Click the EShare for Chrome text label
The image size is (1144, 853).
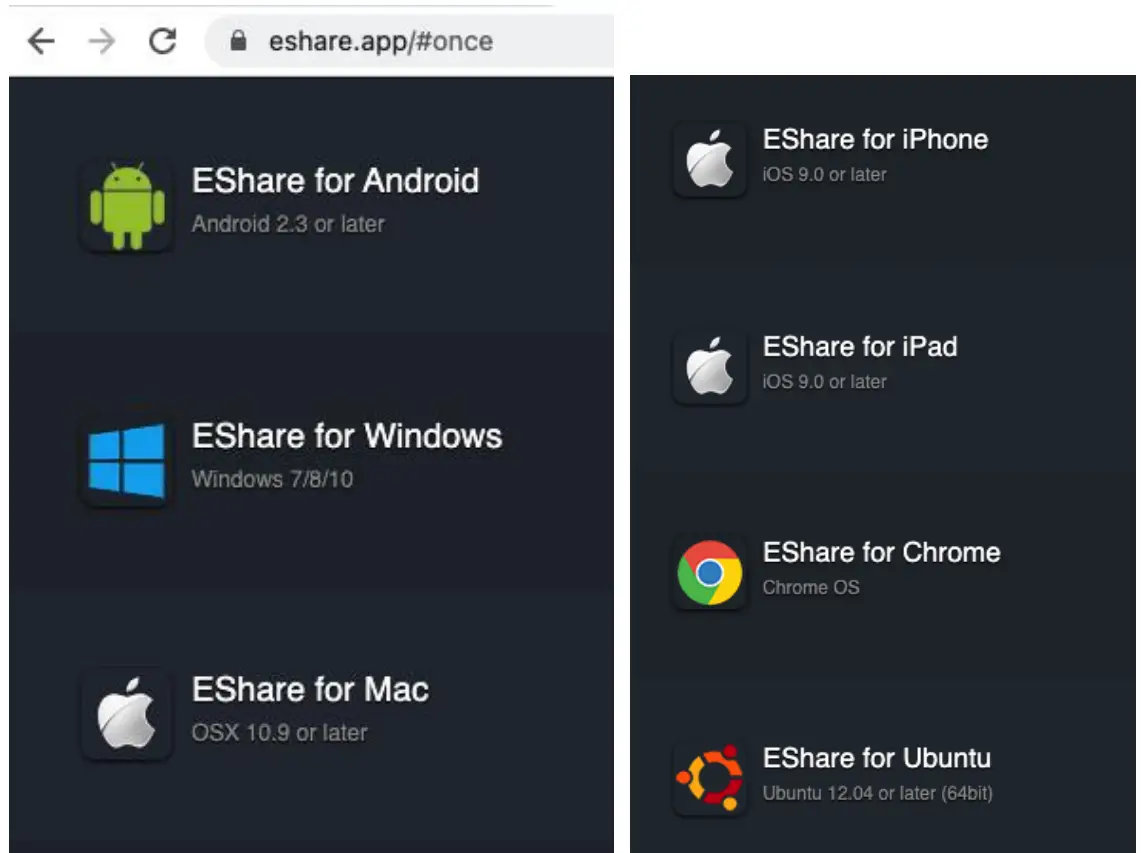(x=881, y=552)
